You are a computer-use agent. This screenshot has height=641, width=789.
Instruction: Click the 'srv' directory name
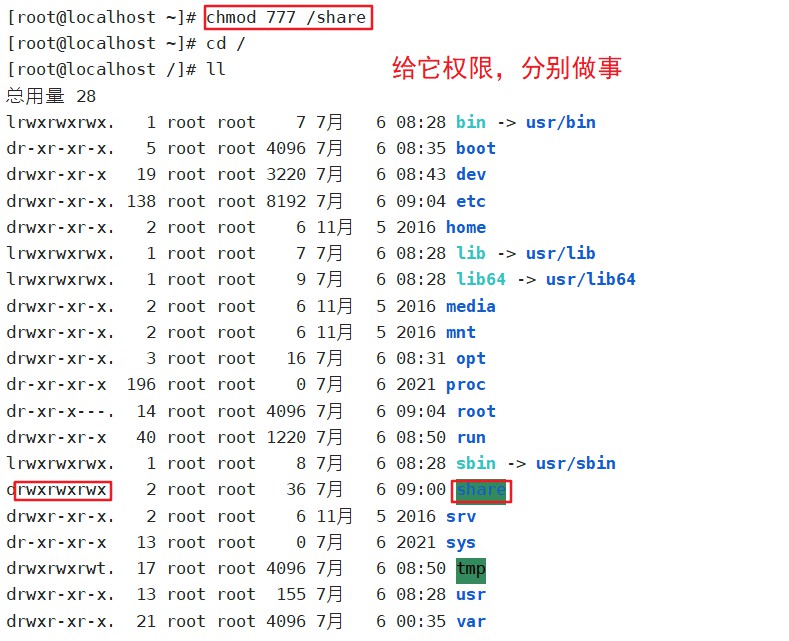tap(460, 517)
